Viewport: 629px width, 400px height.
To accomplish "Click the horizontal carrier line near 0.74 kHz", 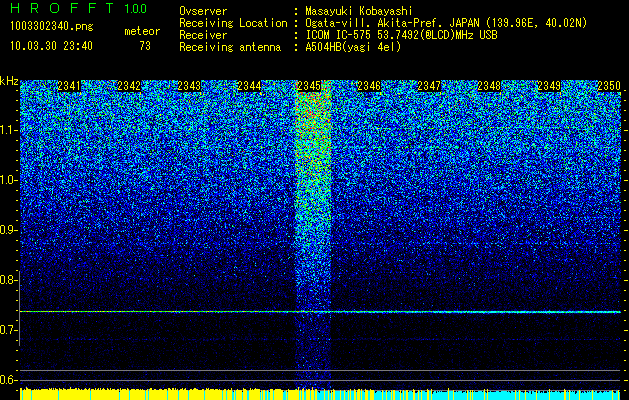I will pyautogui.click(x=320, y=311).
